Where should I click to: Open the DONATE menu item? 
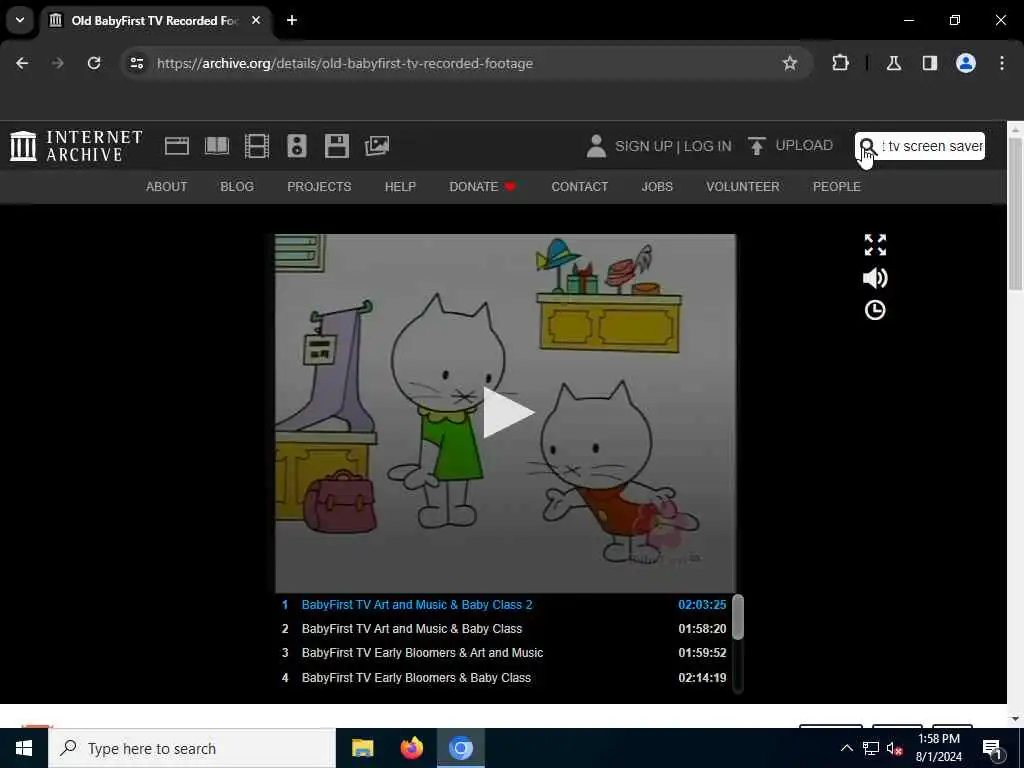[483, 187]
